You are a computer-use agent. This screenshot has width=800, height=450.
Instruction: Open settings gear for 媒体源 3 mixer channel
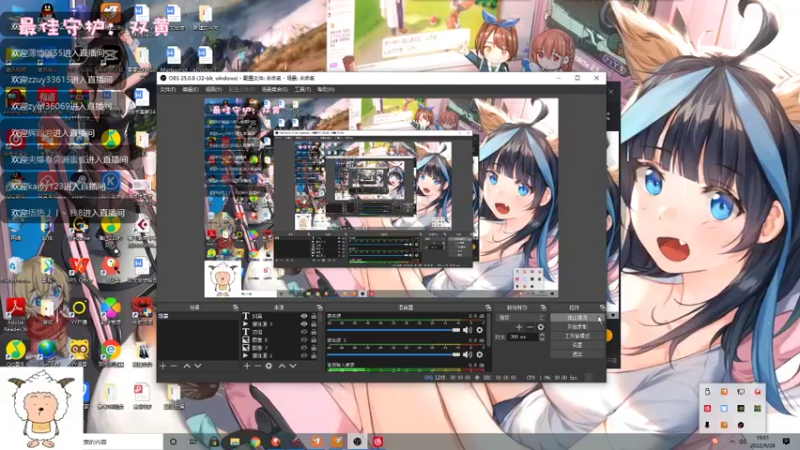(x=480, y=354)
